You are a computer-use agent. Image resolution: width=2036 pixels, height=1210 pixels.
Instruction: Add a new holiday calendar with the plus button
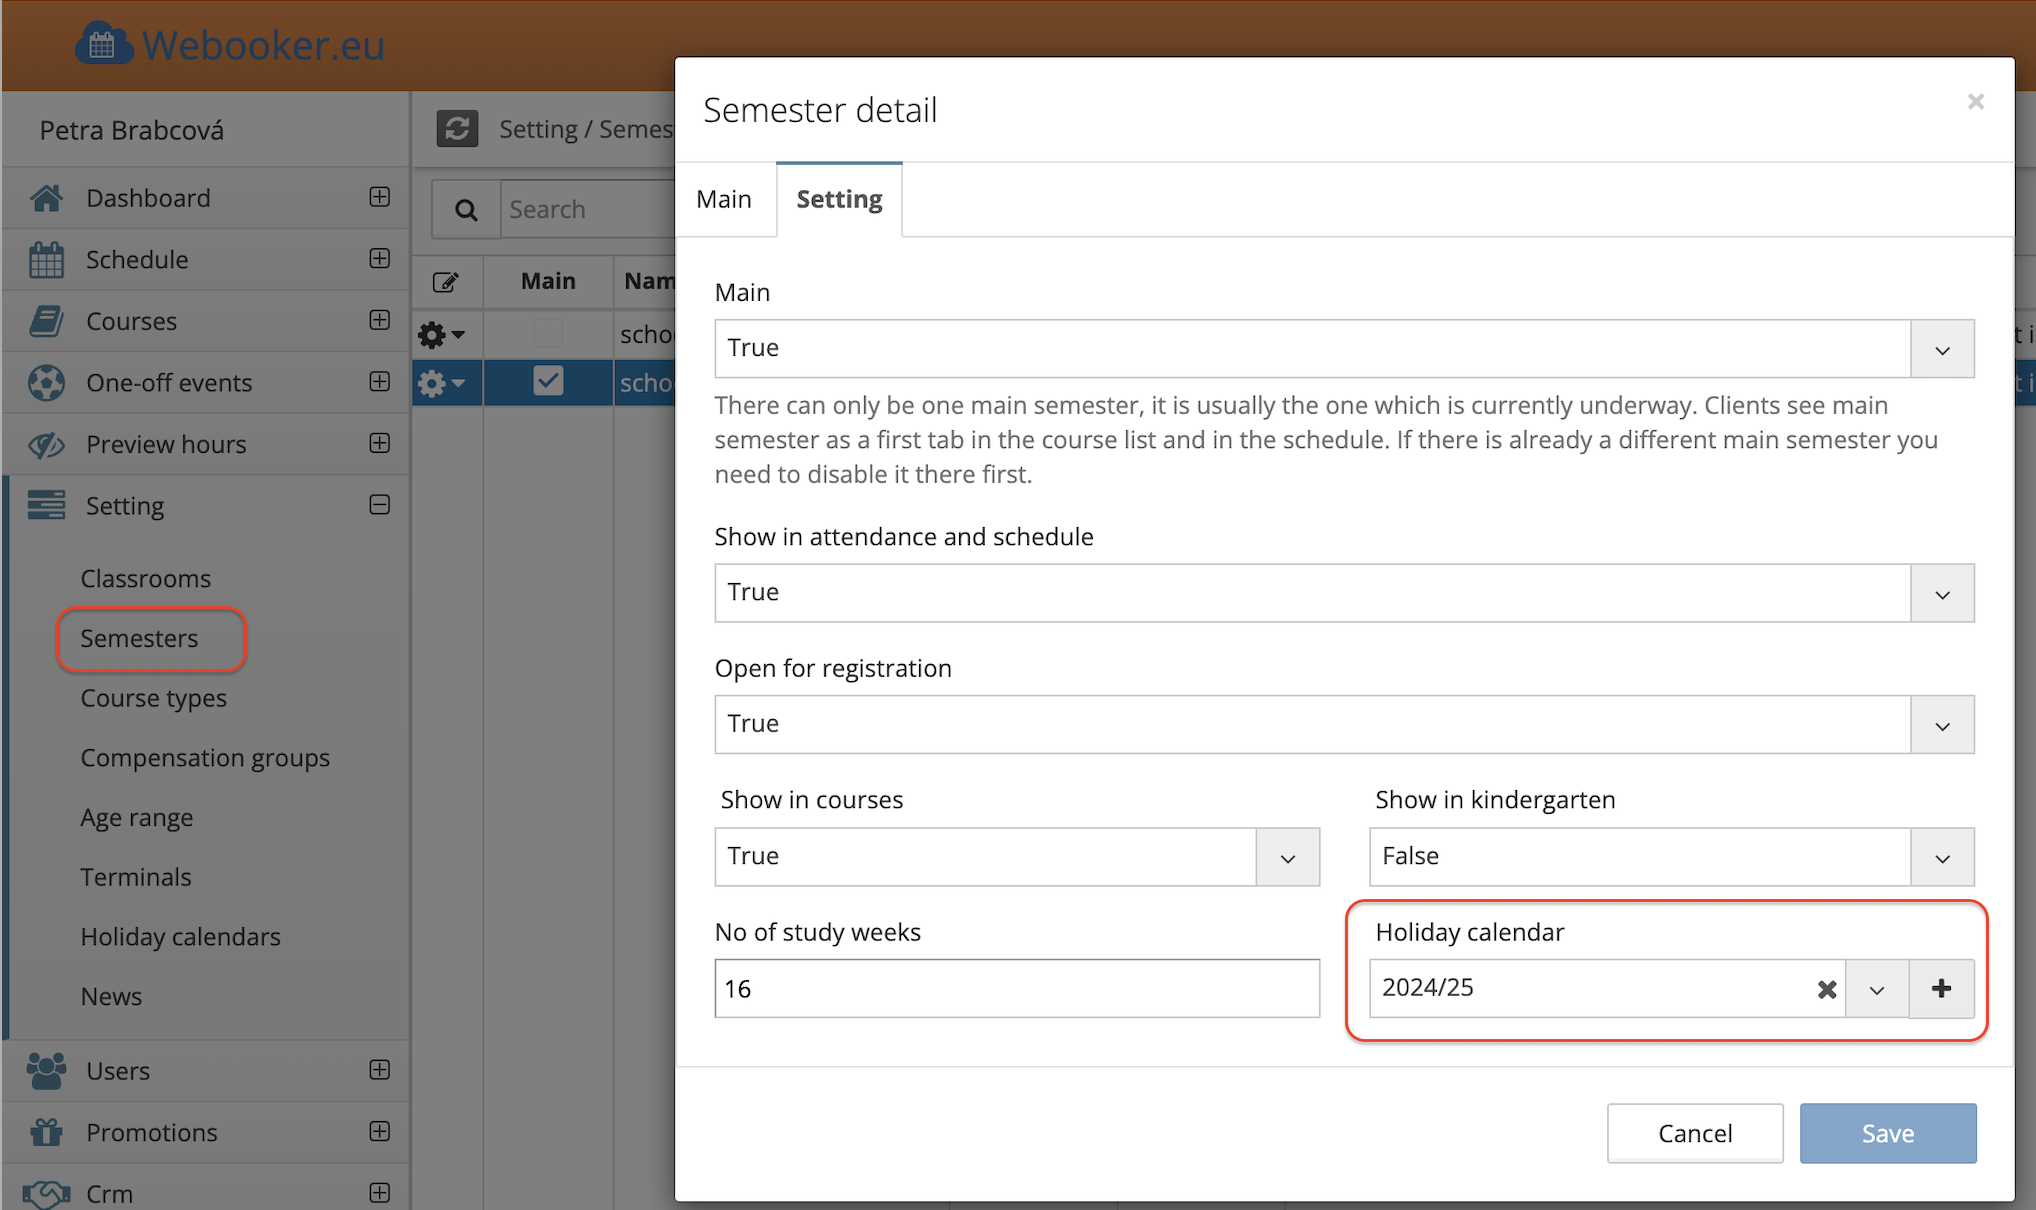[x=1941, y=989]
